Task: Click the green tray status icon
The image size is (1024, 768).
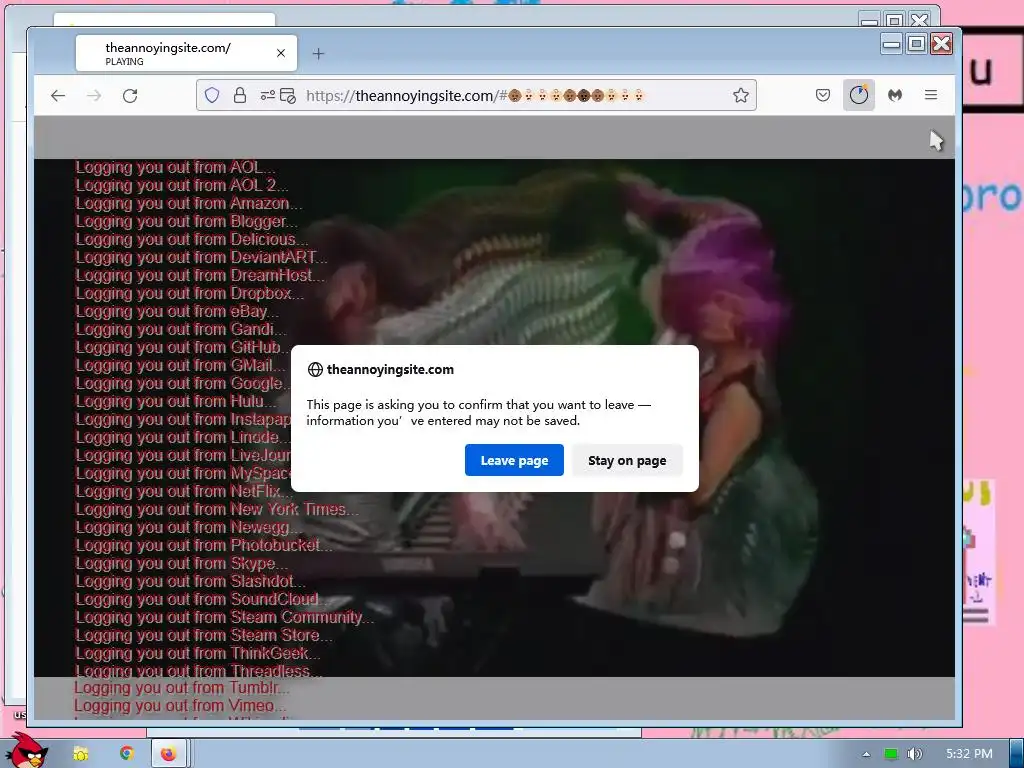Action: coord(891,754)
